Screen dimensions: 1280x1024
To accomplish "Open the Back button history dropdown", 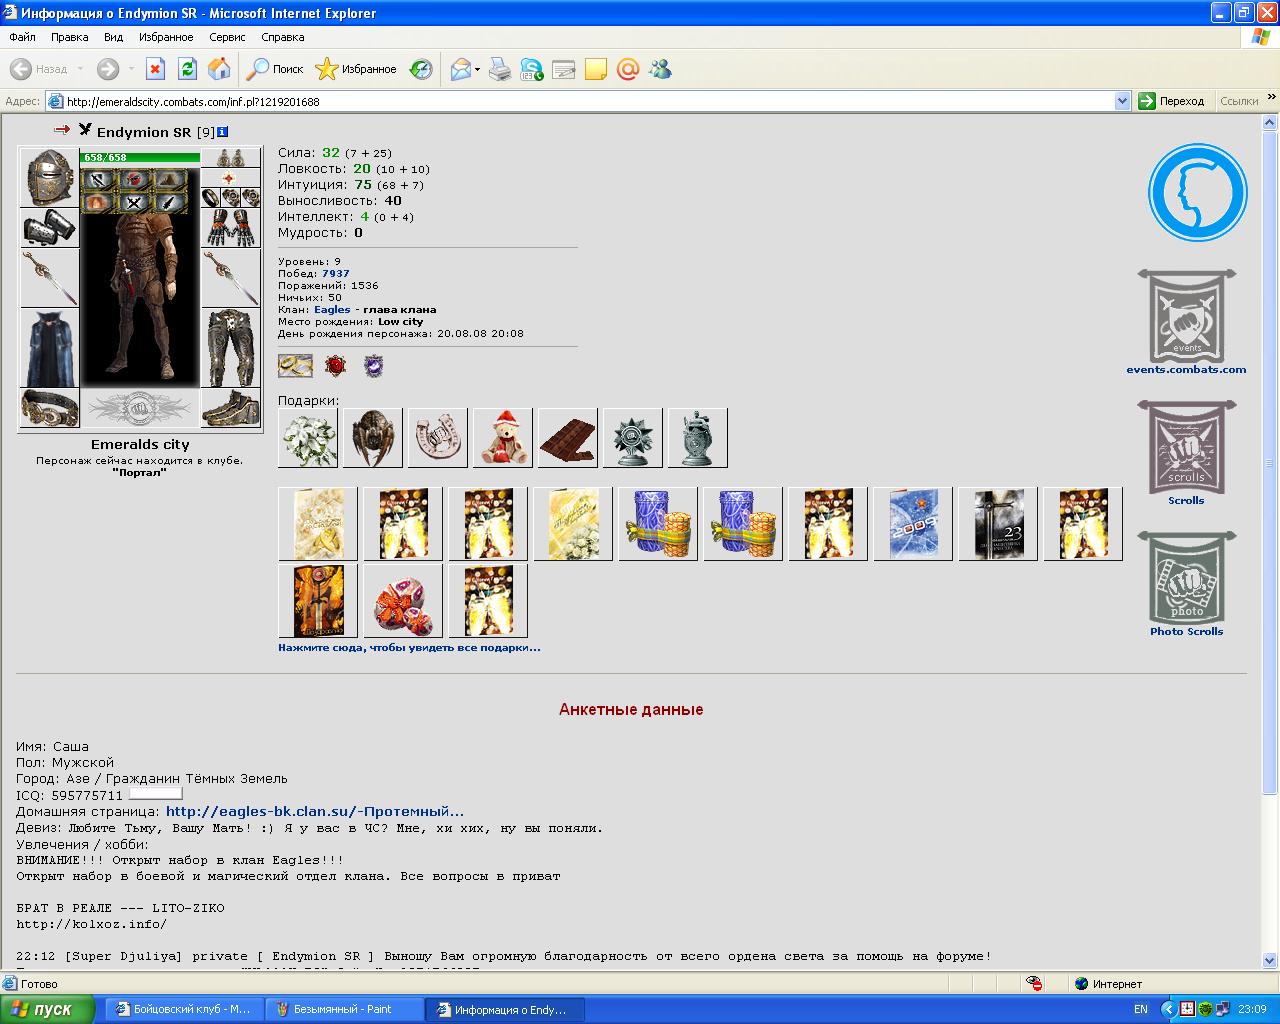I will coord(81,70).
